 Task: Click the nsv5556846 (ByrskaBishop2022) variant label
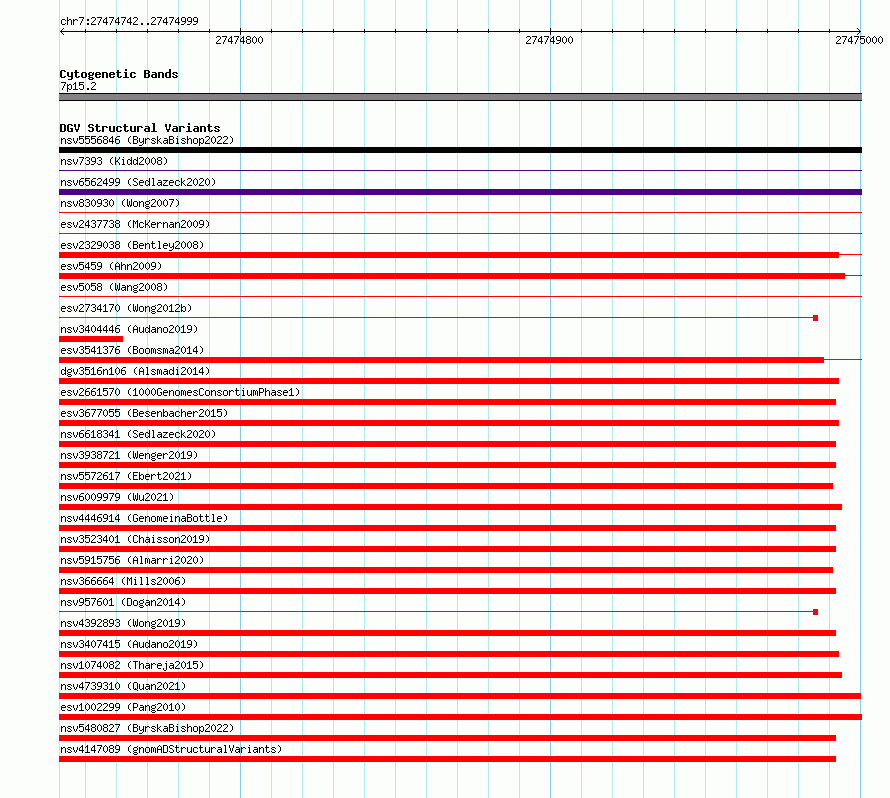point(147,140)
